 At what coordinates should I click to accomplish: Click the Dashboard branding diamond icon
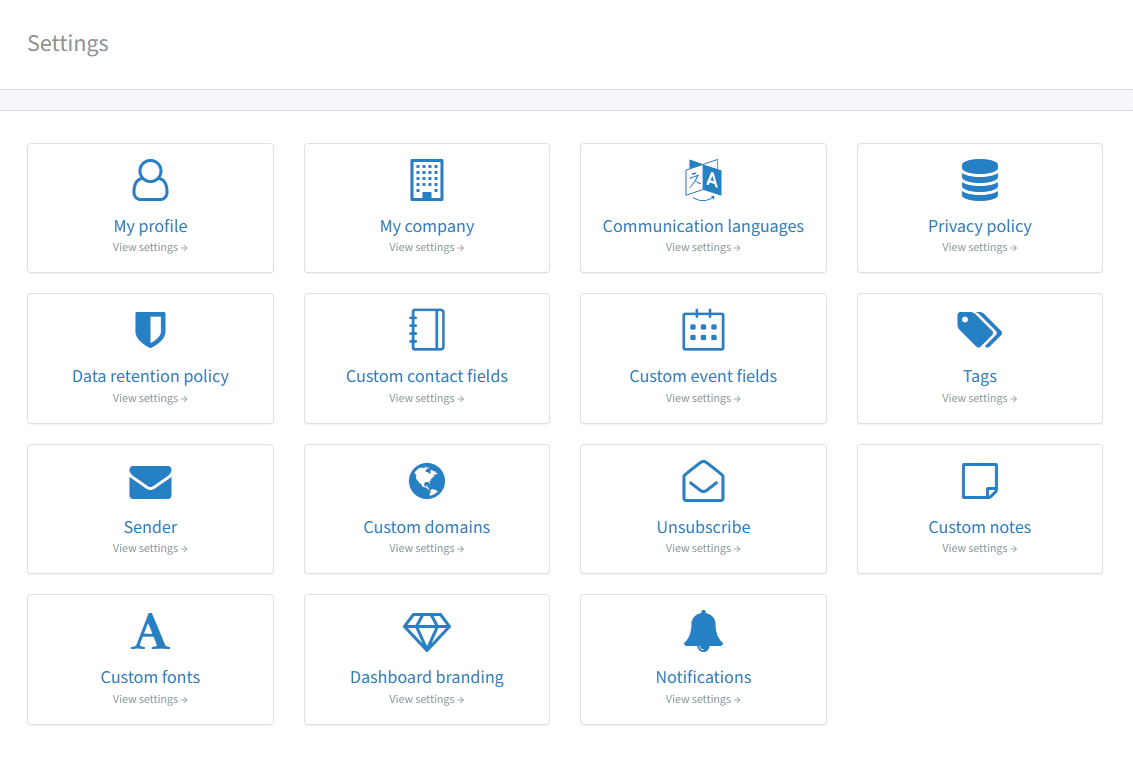point(427,631)
